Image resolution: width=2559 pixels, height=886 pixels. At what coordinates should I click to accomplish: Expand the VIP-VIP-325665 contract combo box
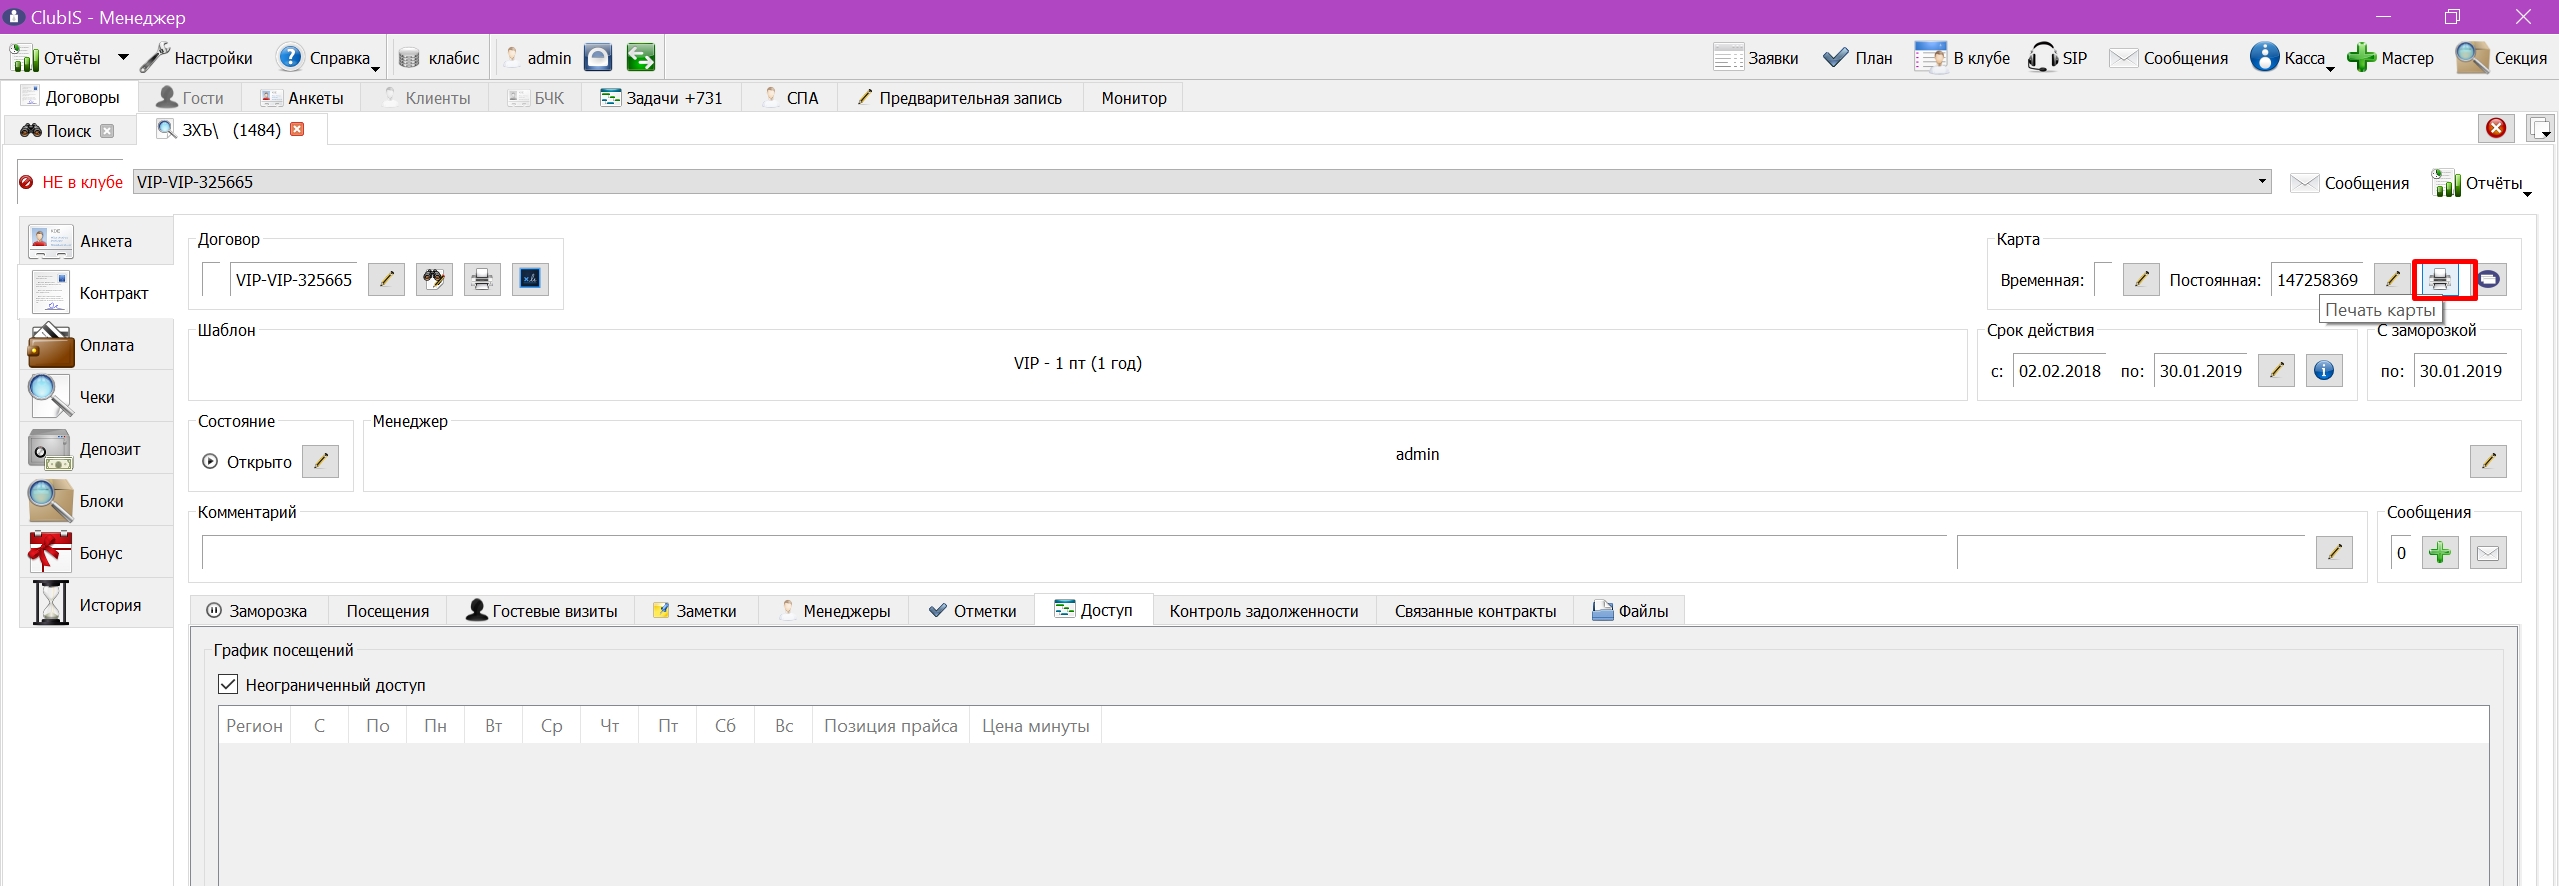pyautogui.click(x=2261, y=181)
